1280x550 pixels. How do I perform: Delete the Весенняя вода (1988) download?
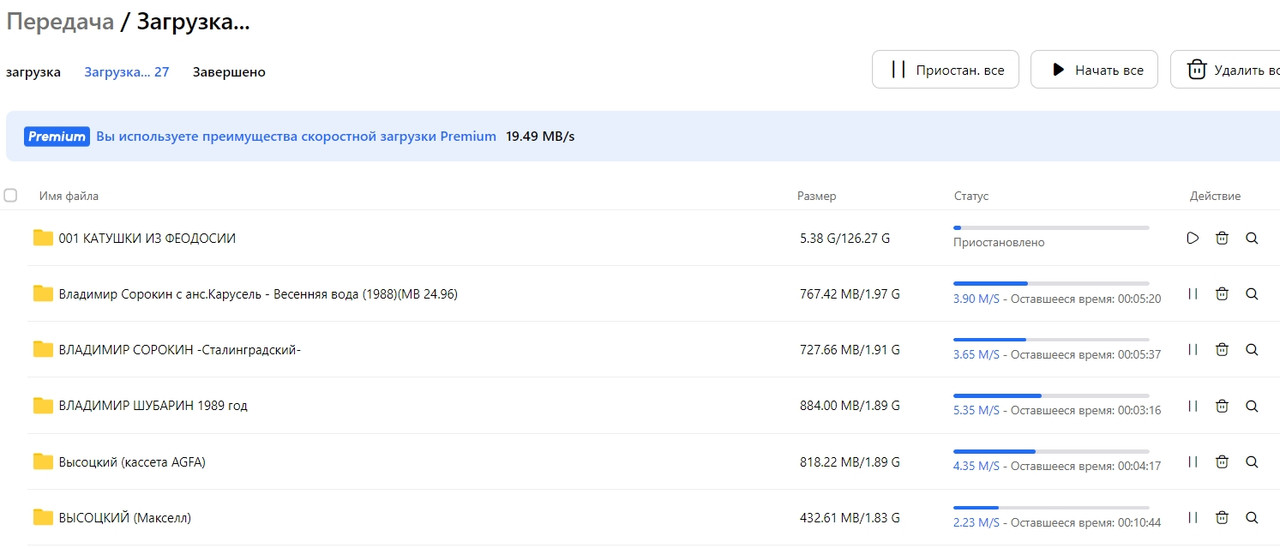click(x=1222, y=294)
